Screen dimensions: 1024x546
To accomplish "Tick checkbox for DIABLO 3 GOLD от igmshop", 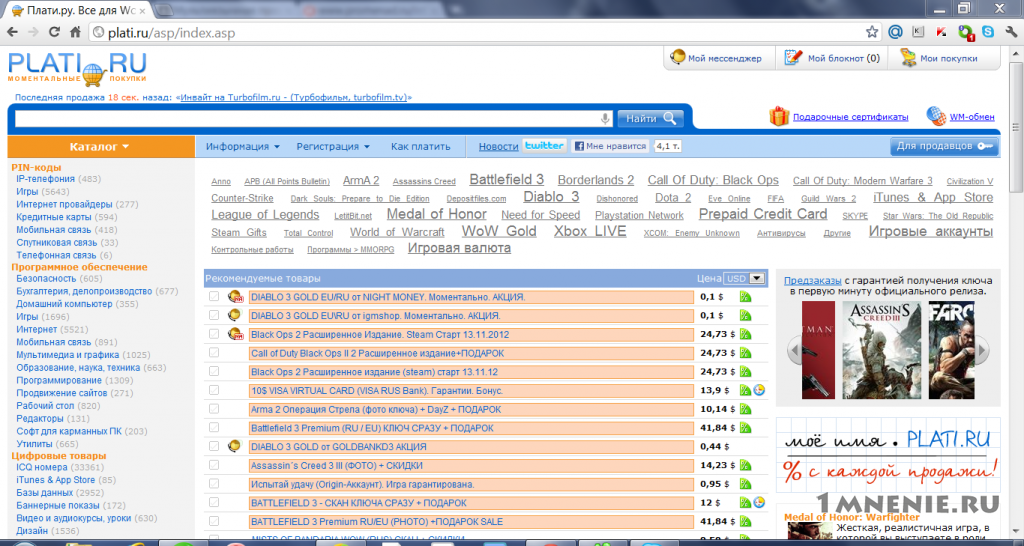I will tap(214, 315).
